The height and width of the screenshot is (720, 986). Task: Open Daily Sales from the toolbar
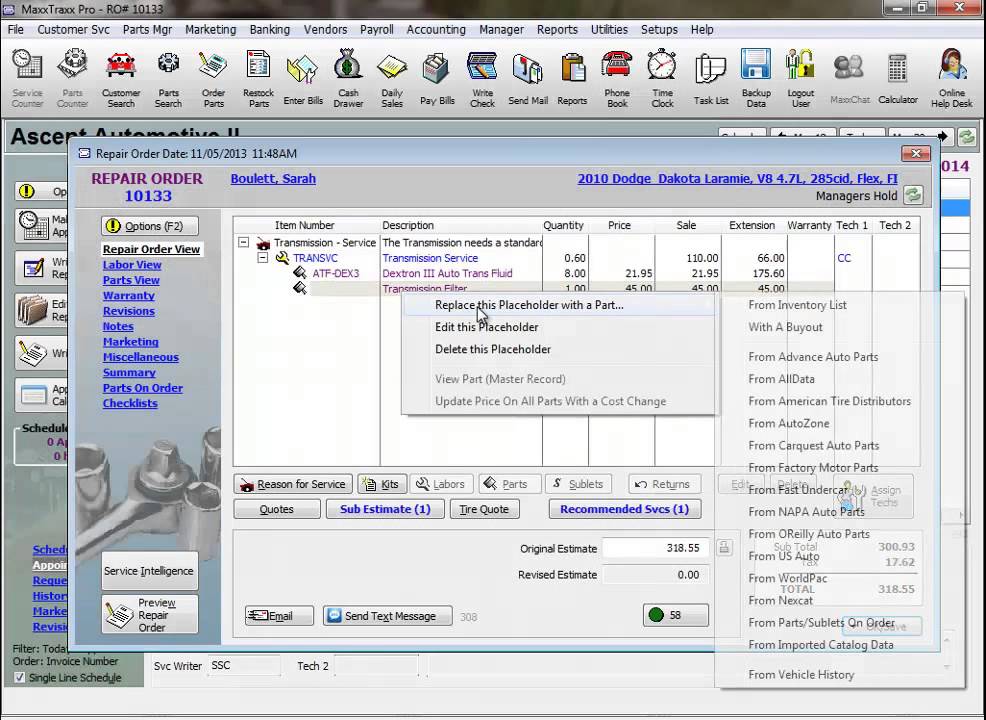click(x=392, y=78)
